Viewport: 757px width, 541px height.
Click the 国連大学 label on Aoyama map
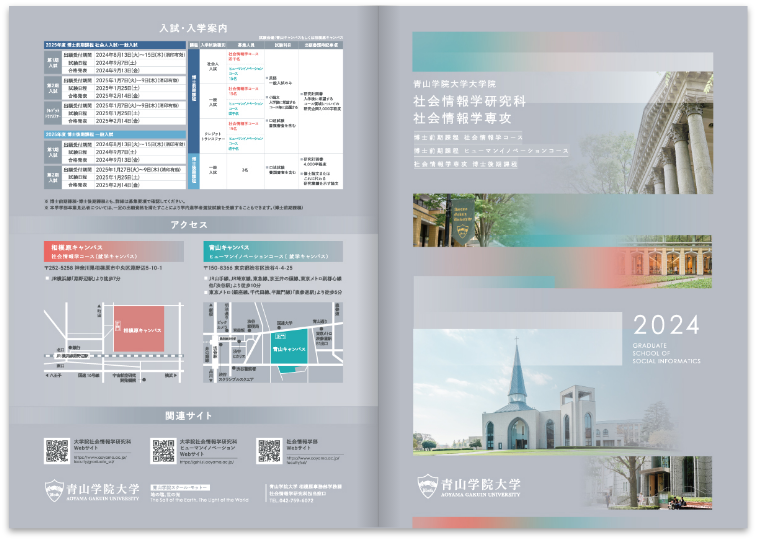(284, 323)
